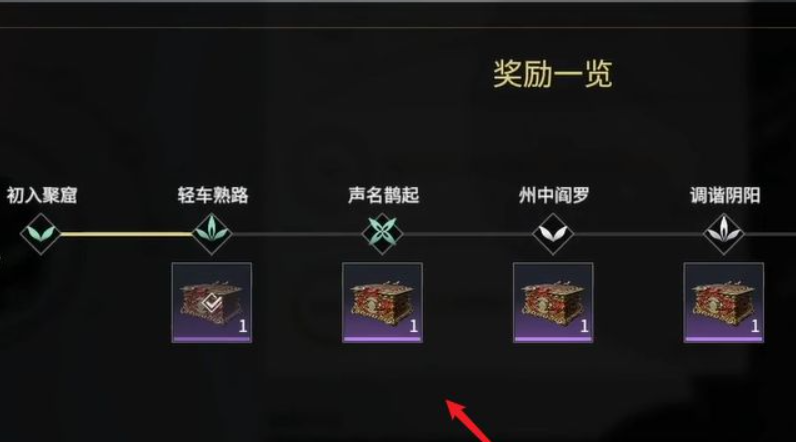Open the claimed chest under 轻车熟路

[x=212, y=302]
